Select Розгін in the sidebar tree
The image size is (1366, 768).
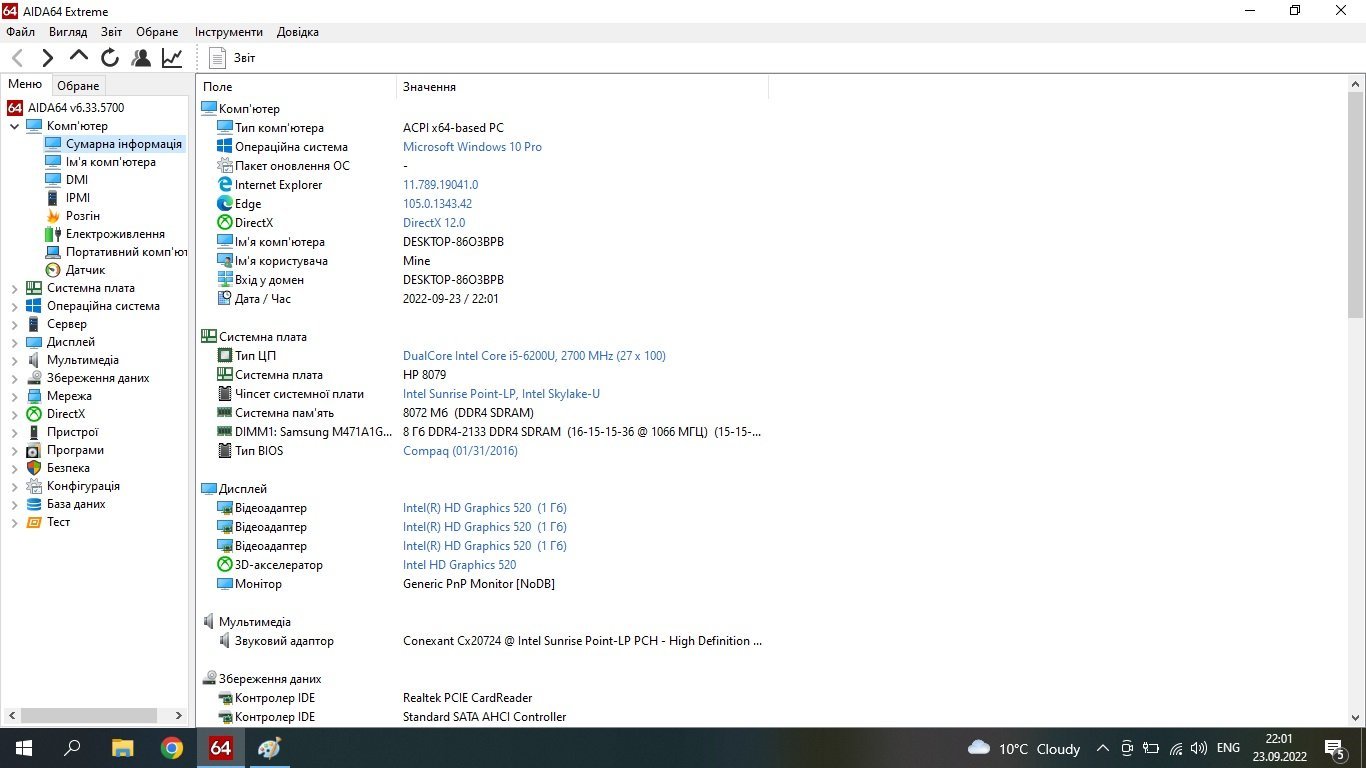tap(82, 216)
